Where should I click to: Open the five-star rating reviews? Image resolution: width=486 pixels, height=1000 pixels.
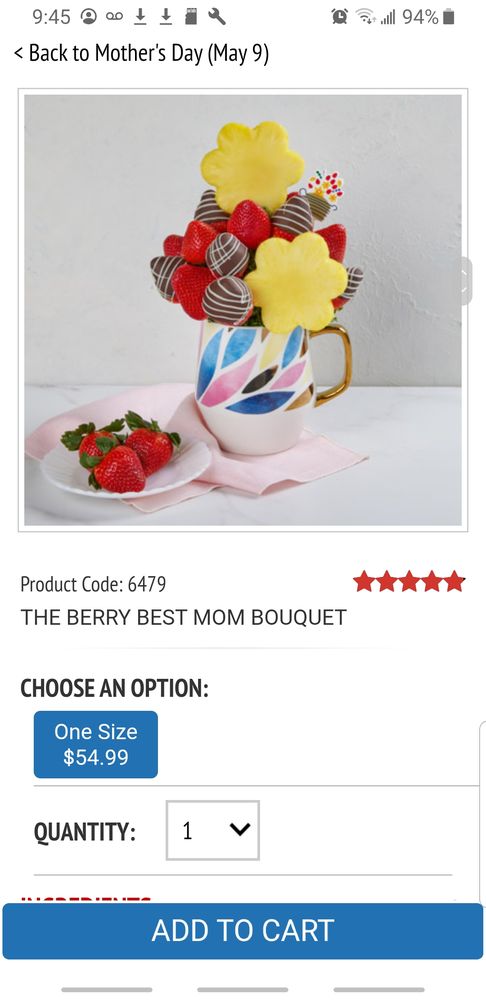(408, 582)
